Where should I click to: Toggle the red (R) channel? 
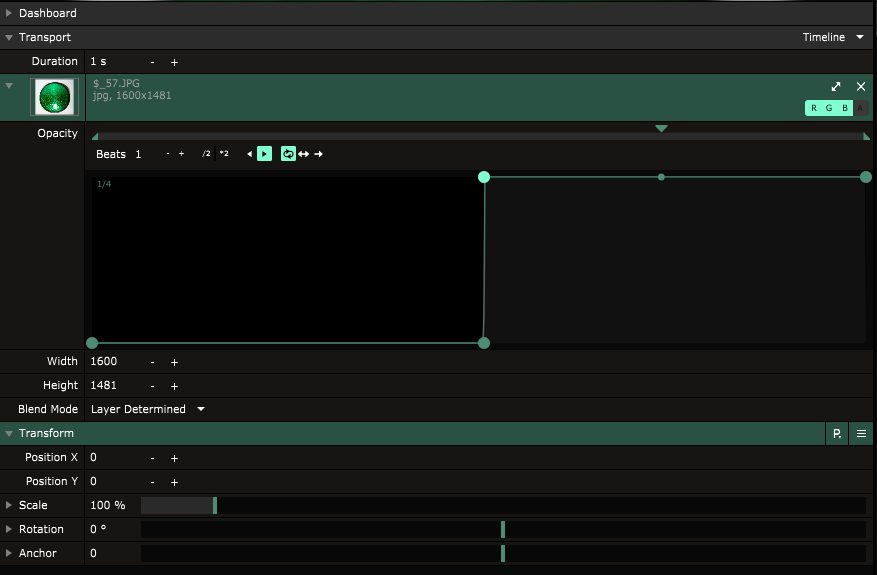pos(814,108)
